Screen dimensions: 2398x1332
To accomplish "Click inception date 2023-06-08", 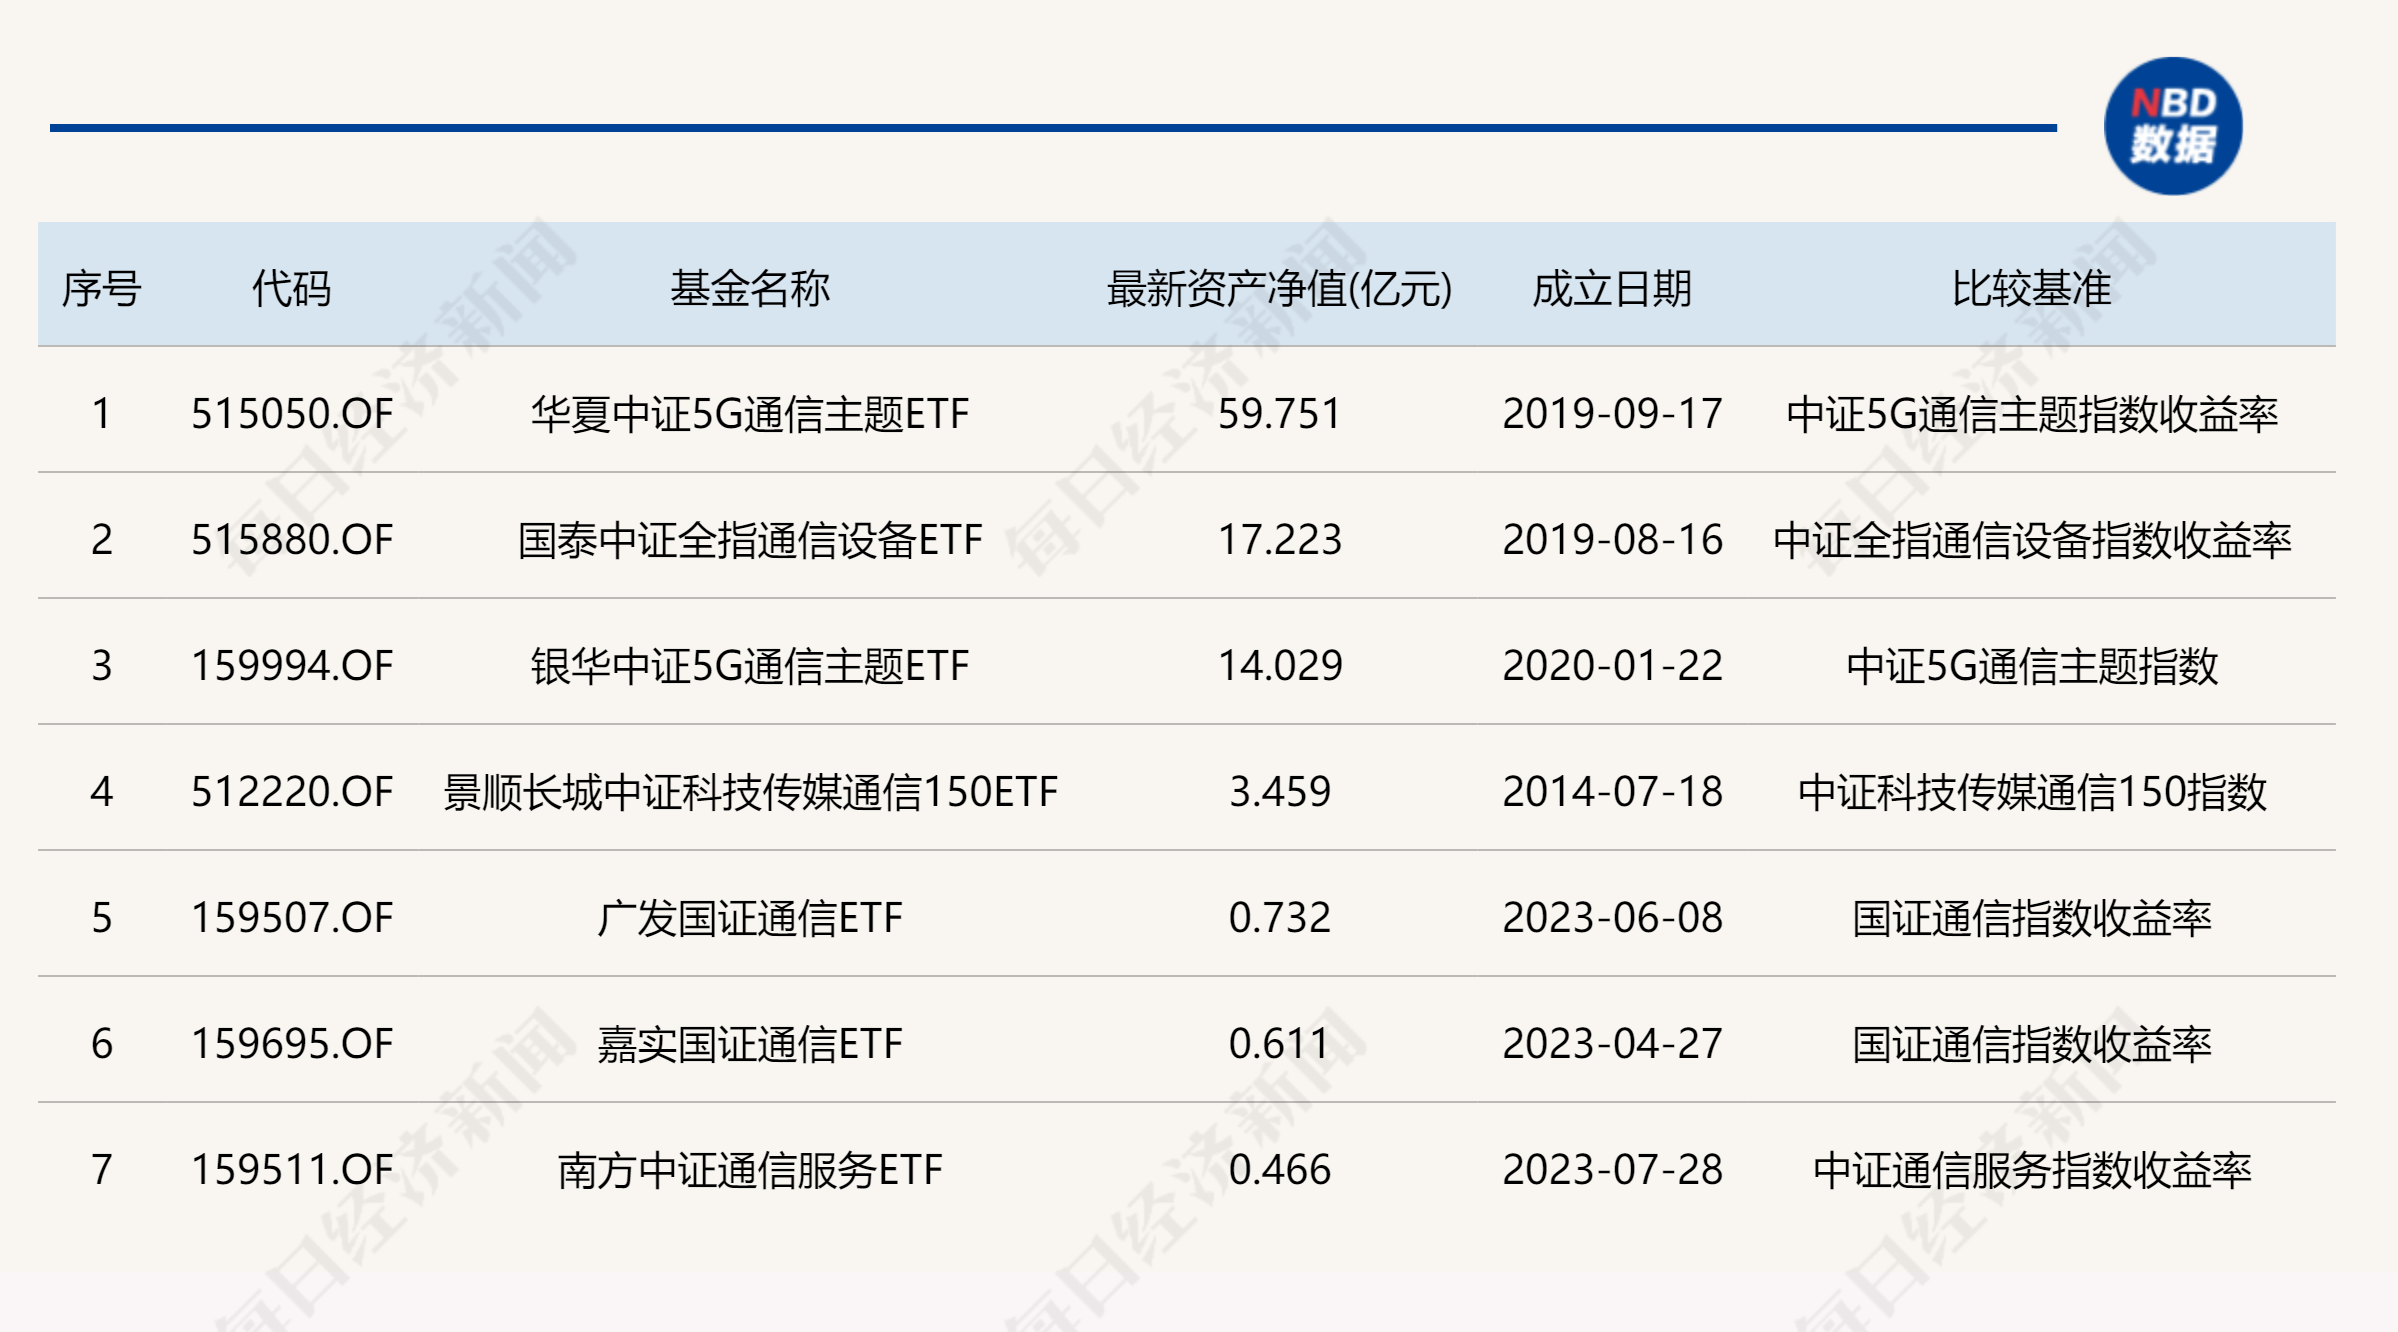I will point(1612,918).
